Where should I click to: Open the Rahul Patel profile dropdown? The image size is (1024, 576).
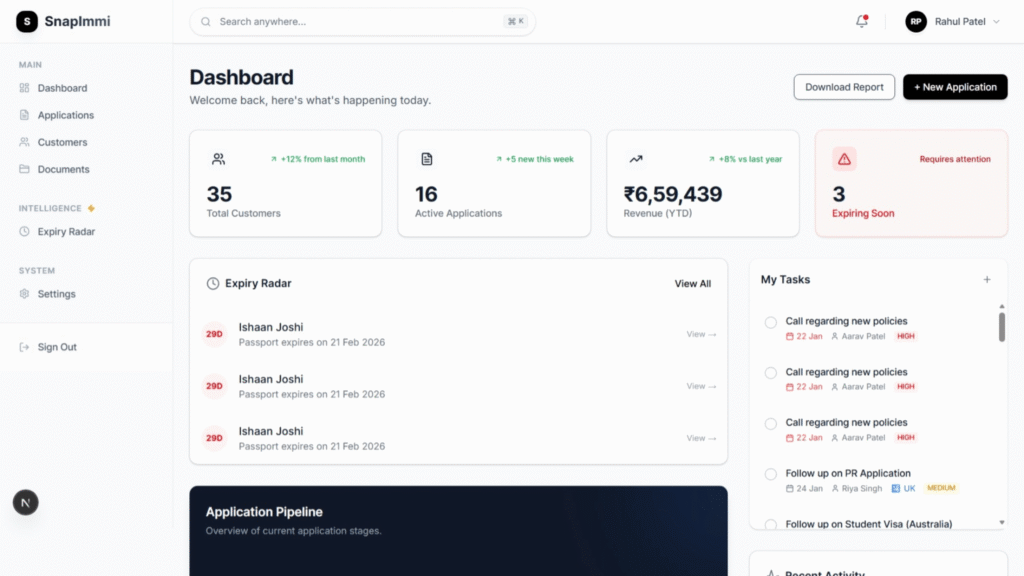(x=952, y=21)
